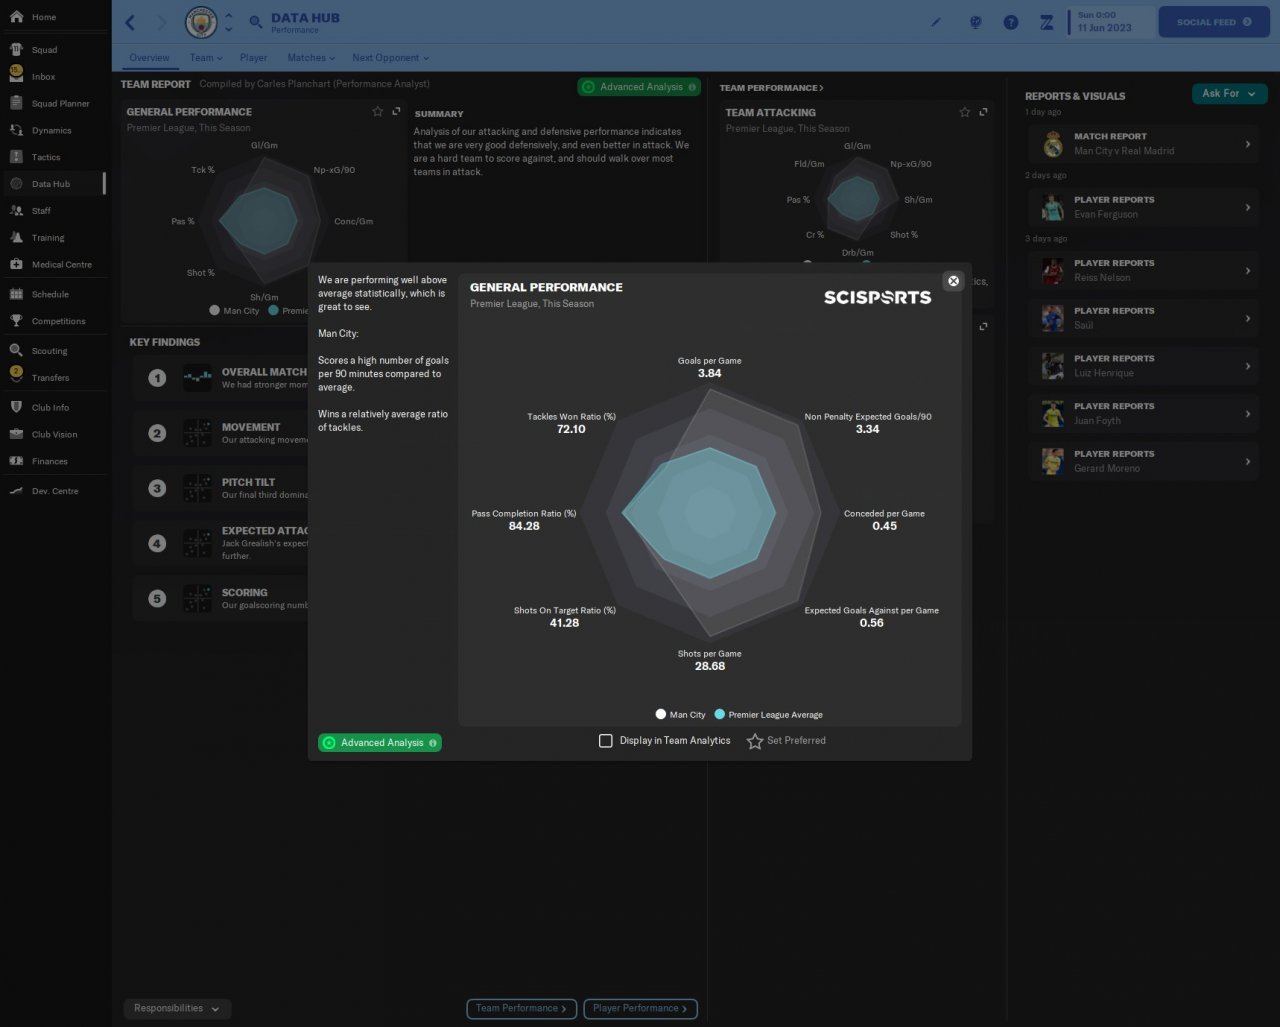
Task: Open the Movement key finding
Action: coord(222,433)
